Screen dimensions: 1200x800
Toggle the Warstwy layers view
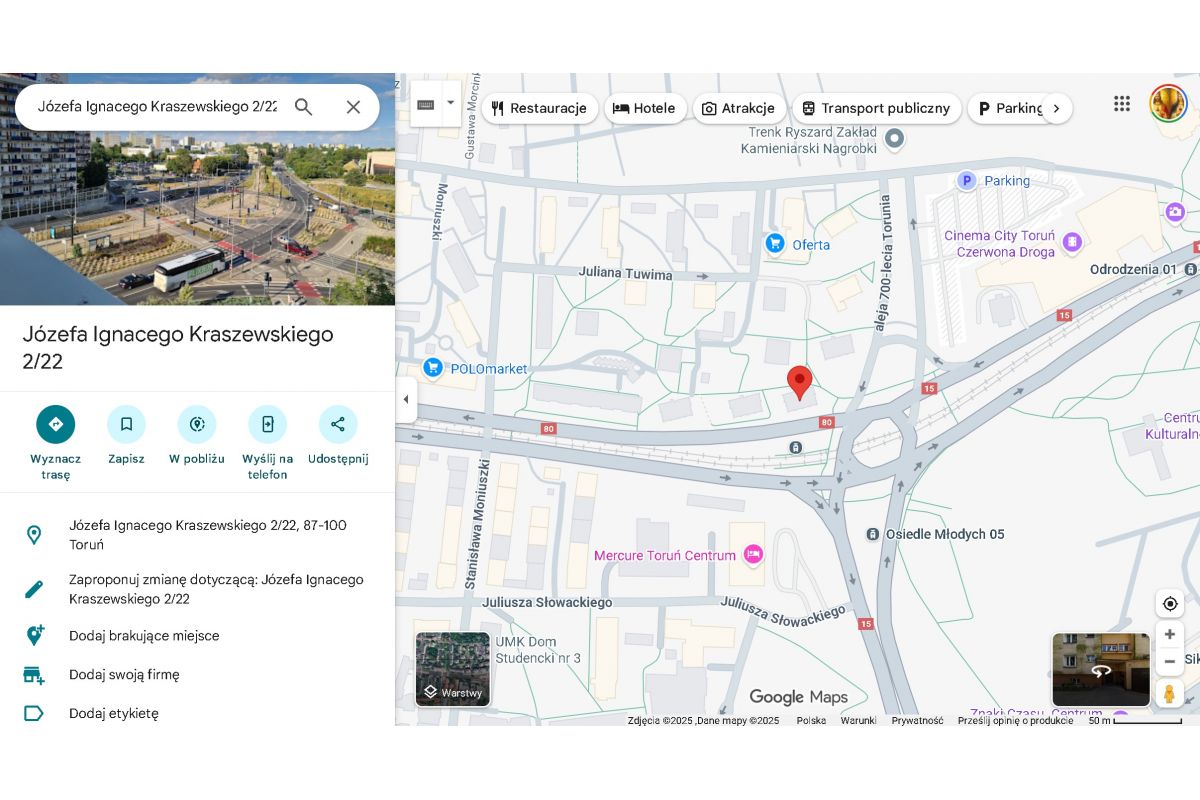pyautogui.click(x=453, y=669)
